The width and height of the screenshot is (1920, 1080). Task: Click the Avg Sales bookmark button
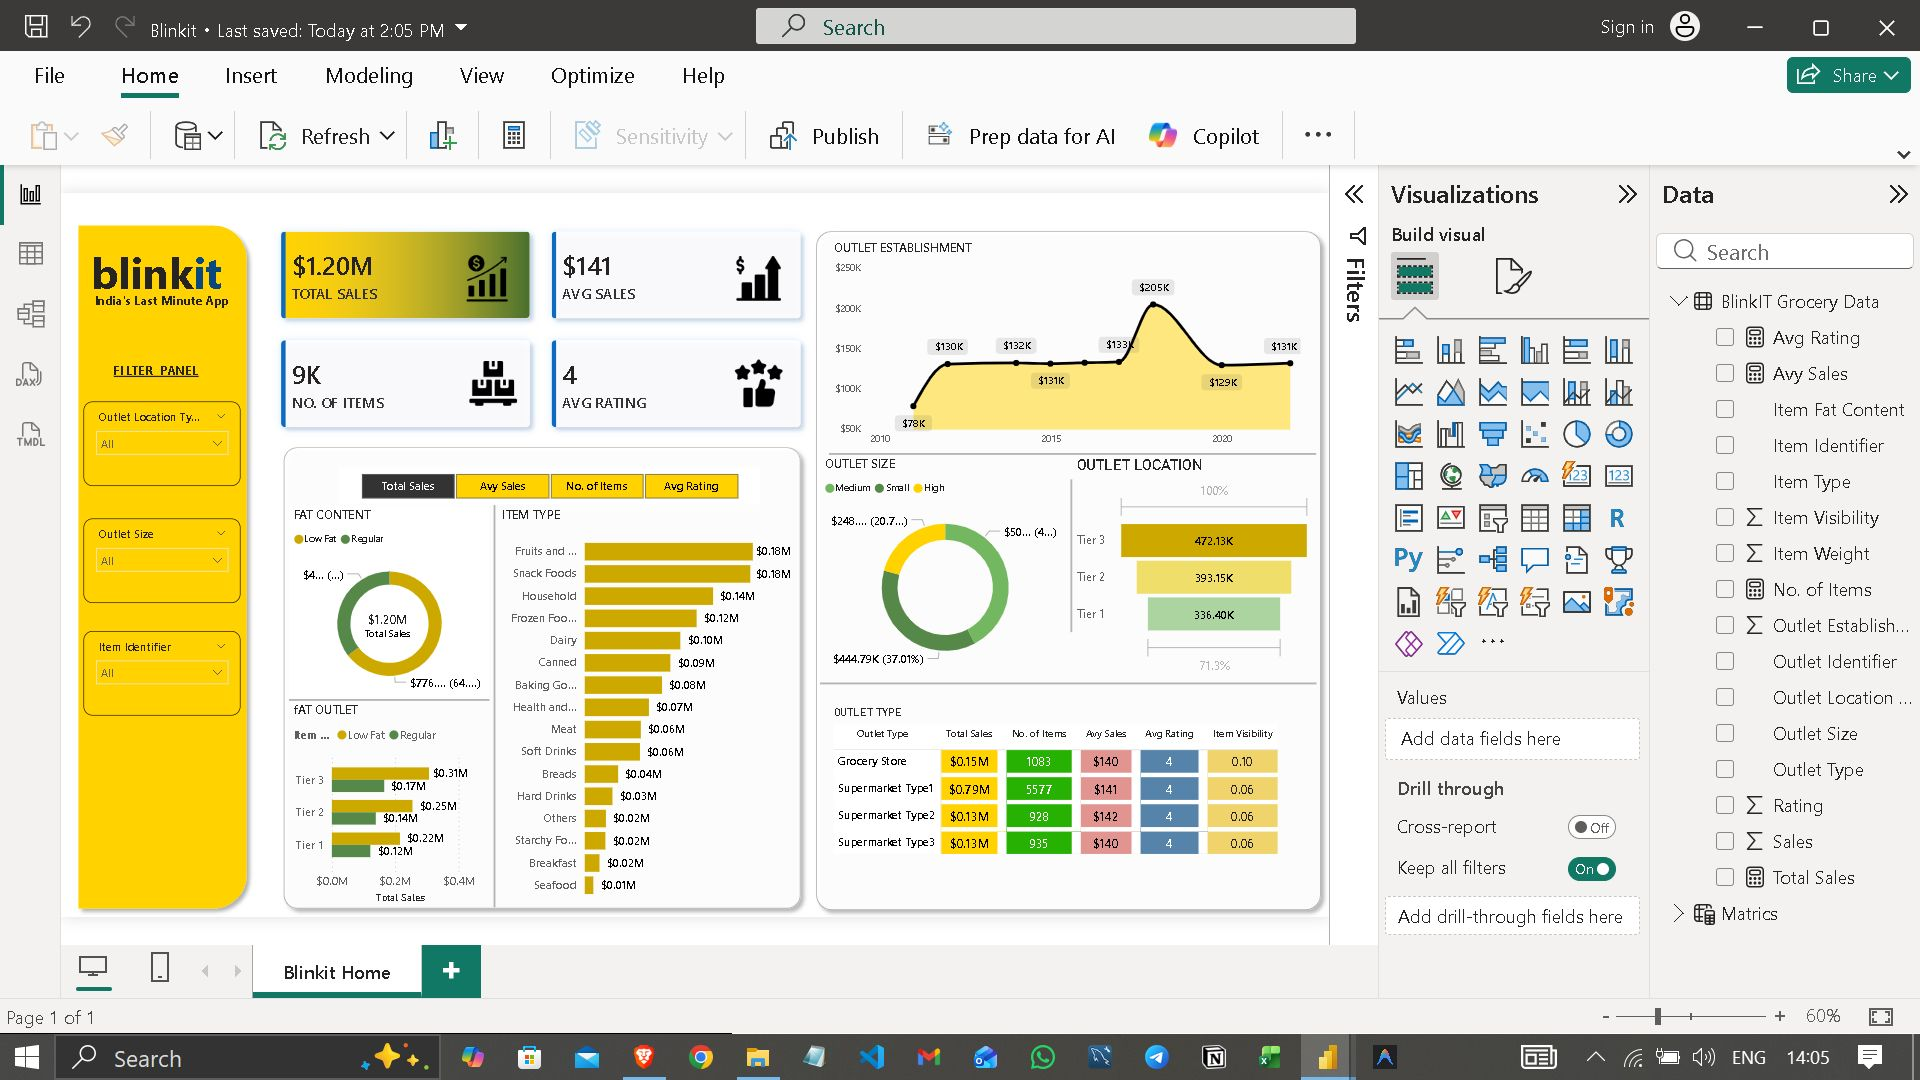click(502, 486)
